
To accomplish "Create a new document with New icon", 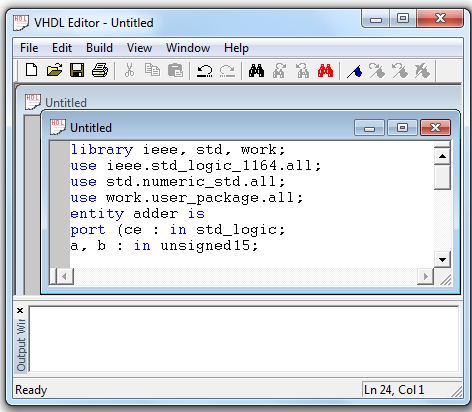I will [x=32, y=70].
